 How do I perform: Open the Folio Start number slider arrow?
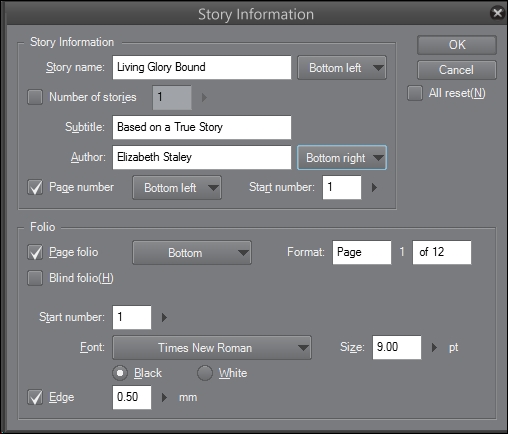(164, 317)
